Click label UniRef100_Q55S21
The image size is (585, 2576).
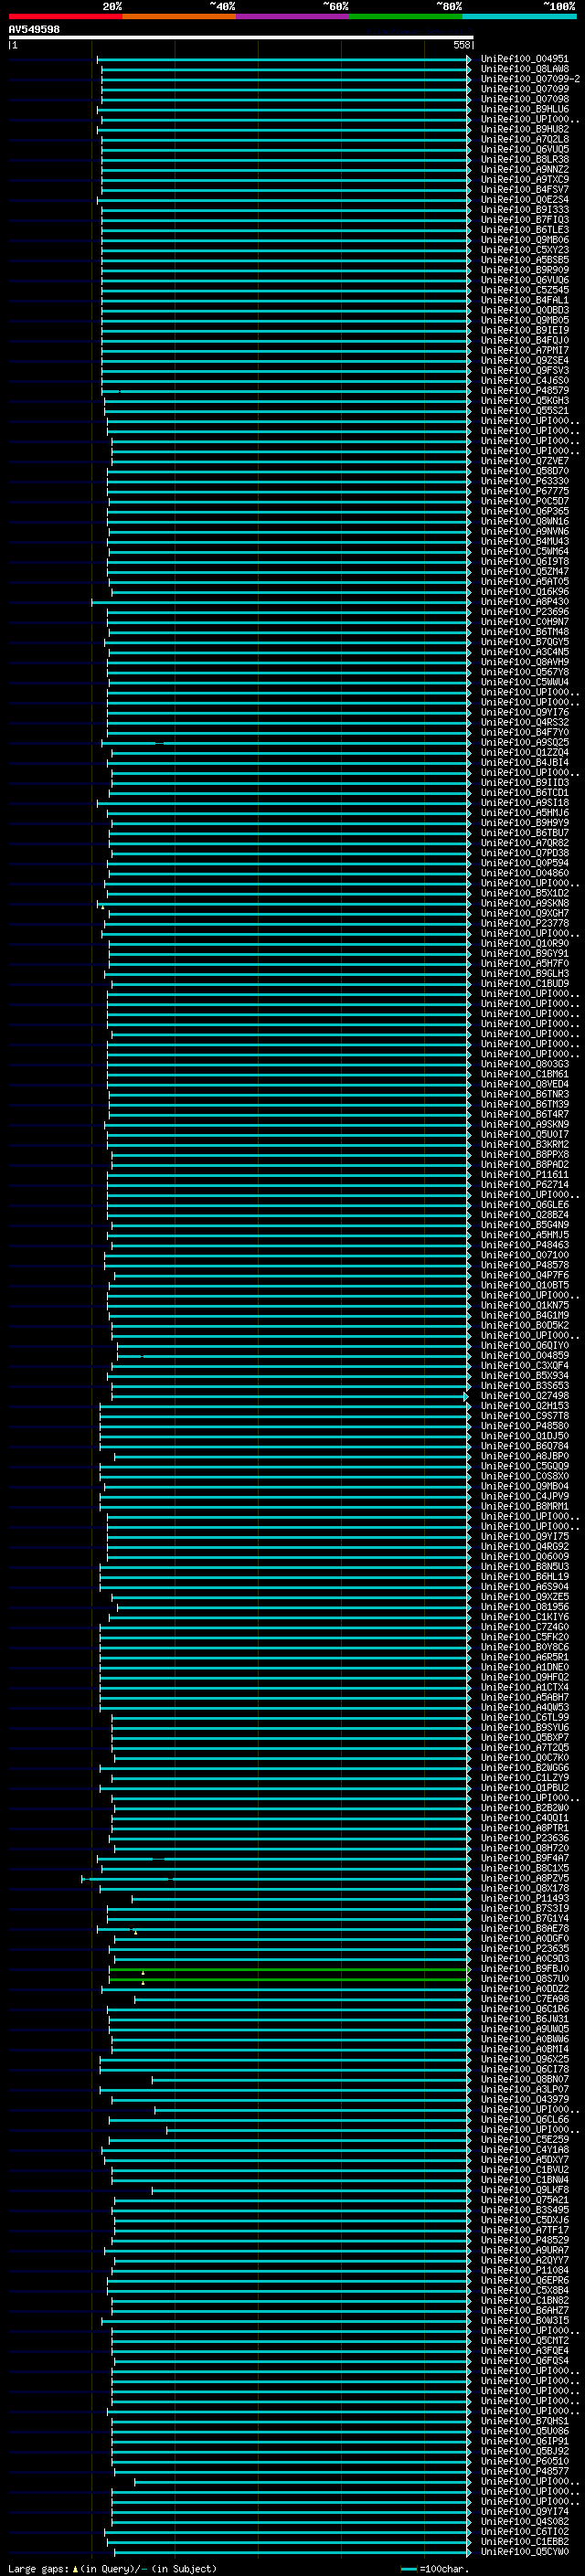coord(525,411)
